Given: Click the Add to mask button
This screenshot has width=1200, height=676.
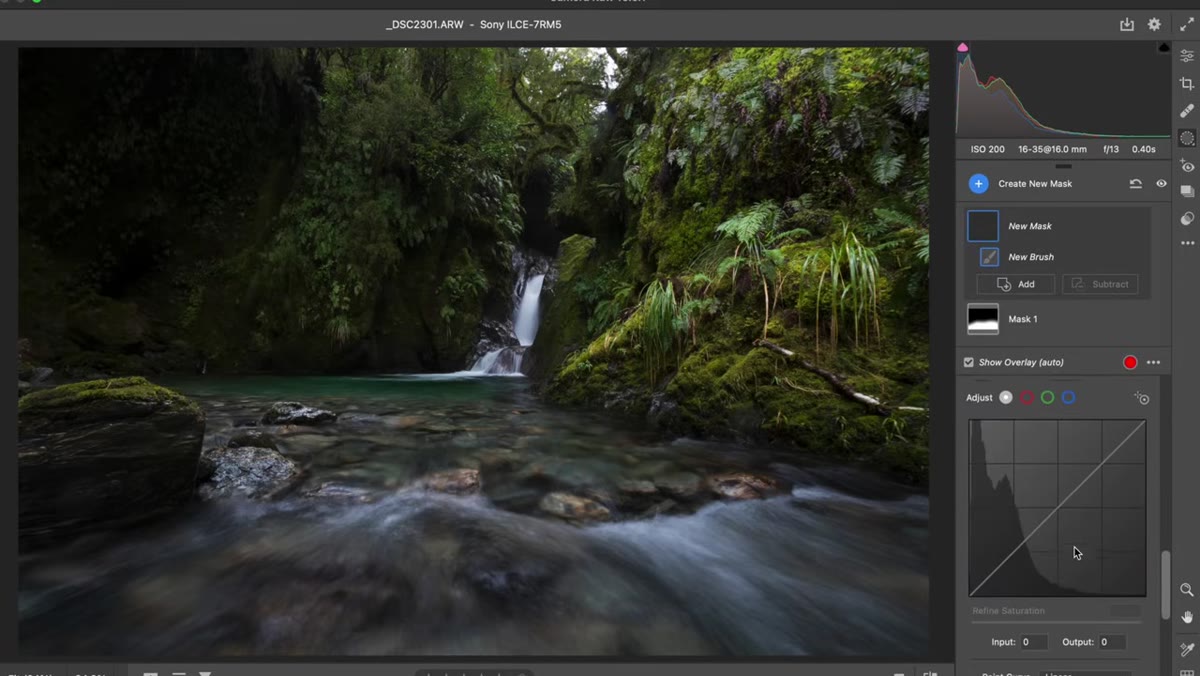Looking at the screenshot, I should pyautogui.click(x=1016, y=284).
